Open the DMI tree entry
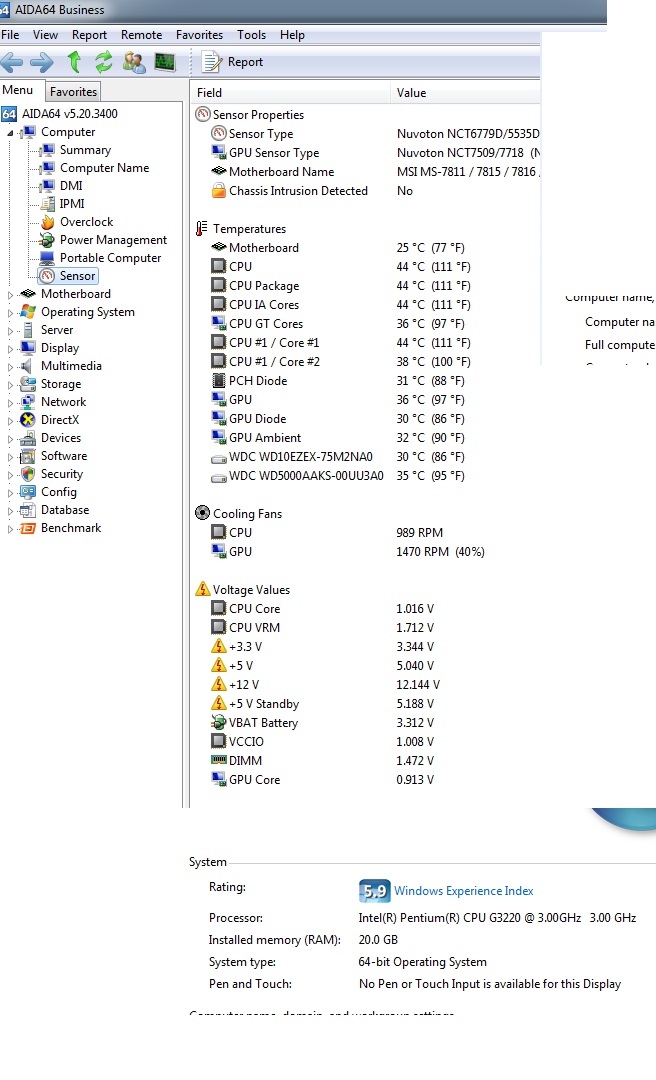 [x=71, y=186]
